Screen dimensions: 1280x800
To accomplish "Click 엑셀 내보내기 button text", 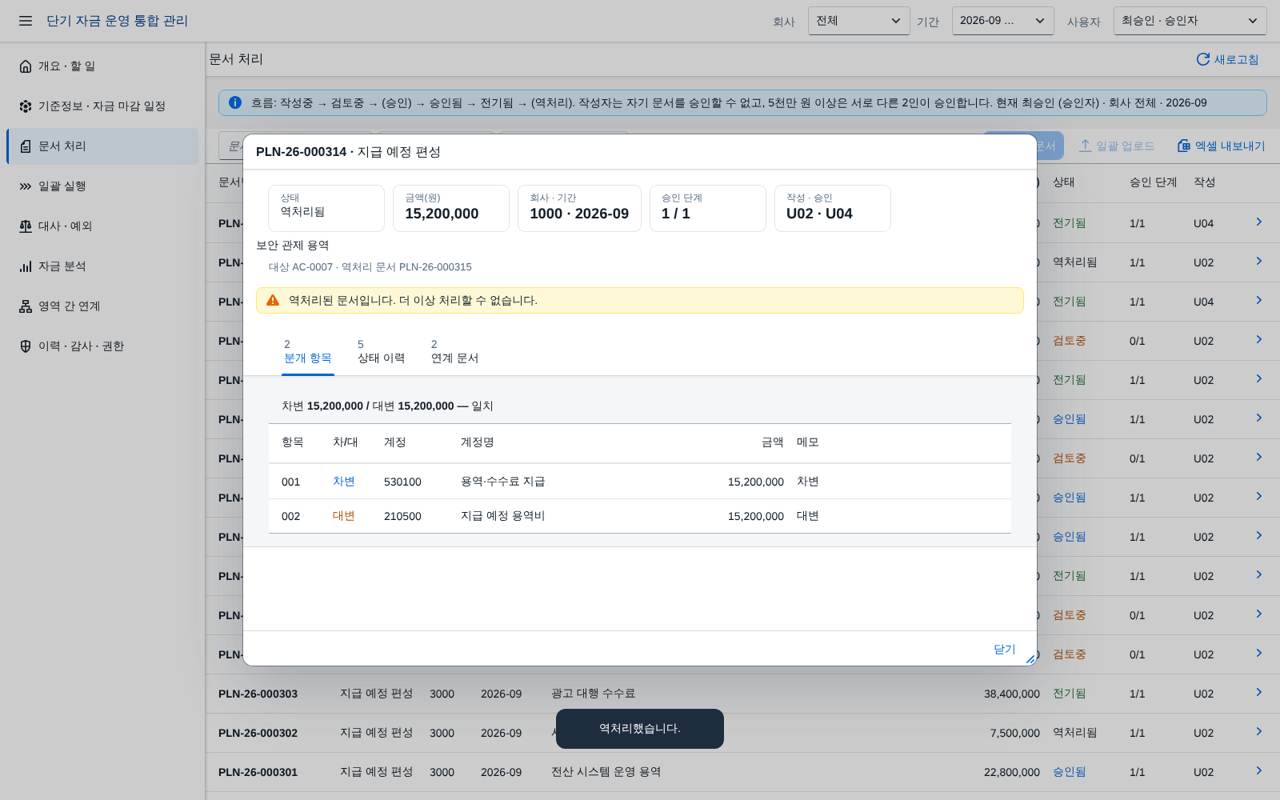I will pyautogui.click(x=1230, y=146).
